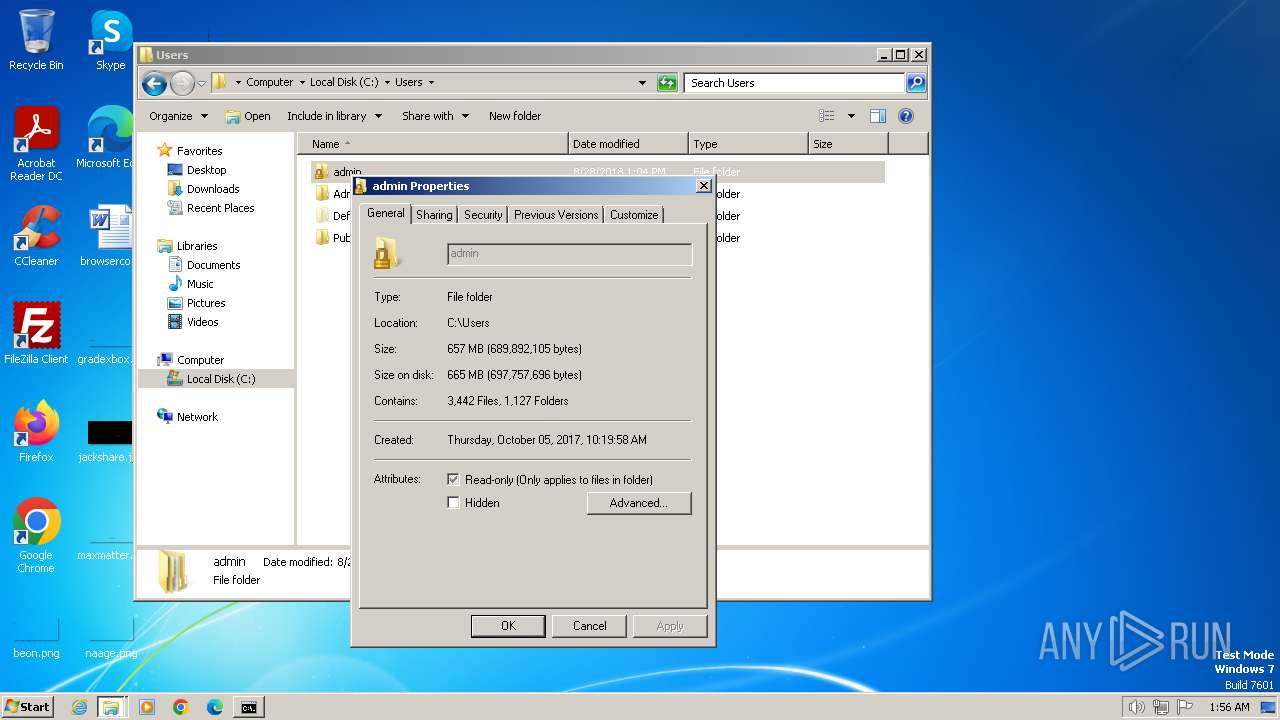1280x720 pixels.
Task: Click the Chrome taskbar icon
Action: tap(181, 707)
